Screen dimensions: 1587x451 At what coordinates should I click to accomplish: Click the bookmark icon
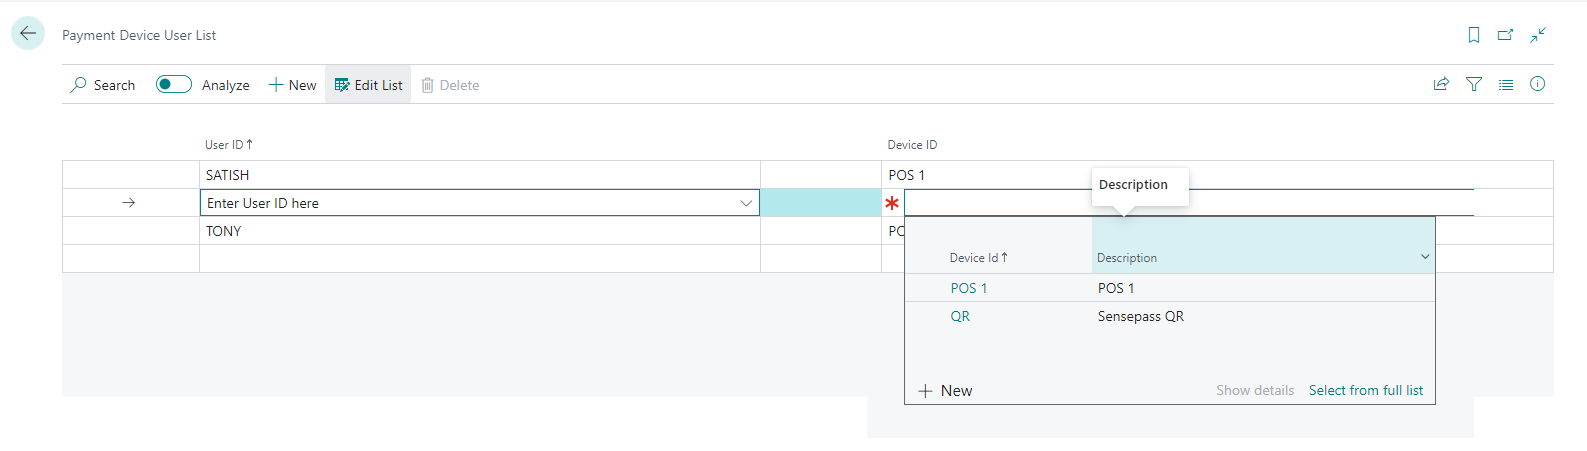[1473, 35]
